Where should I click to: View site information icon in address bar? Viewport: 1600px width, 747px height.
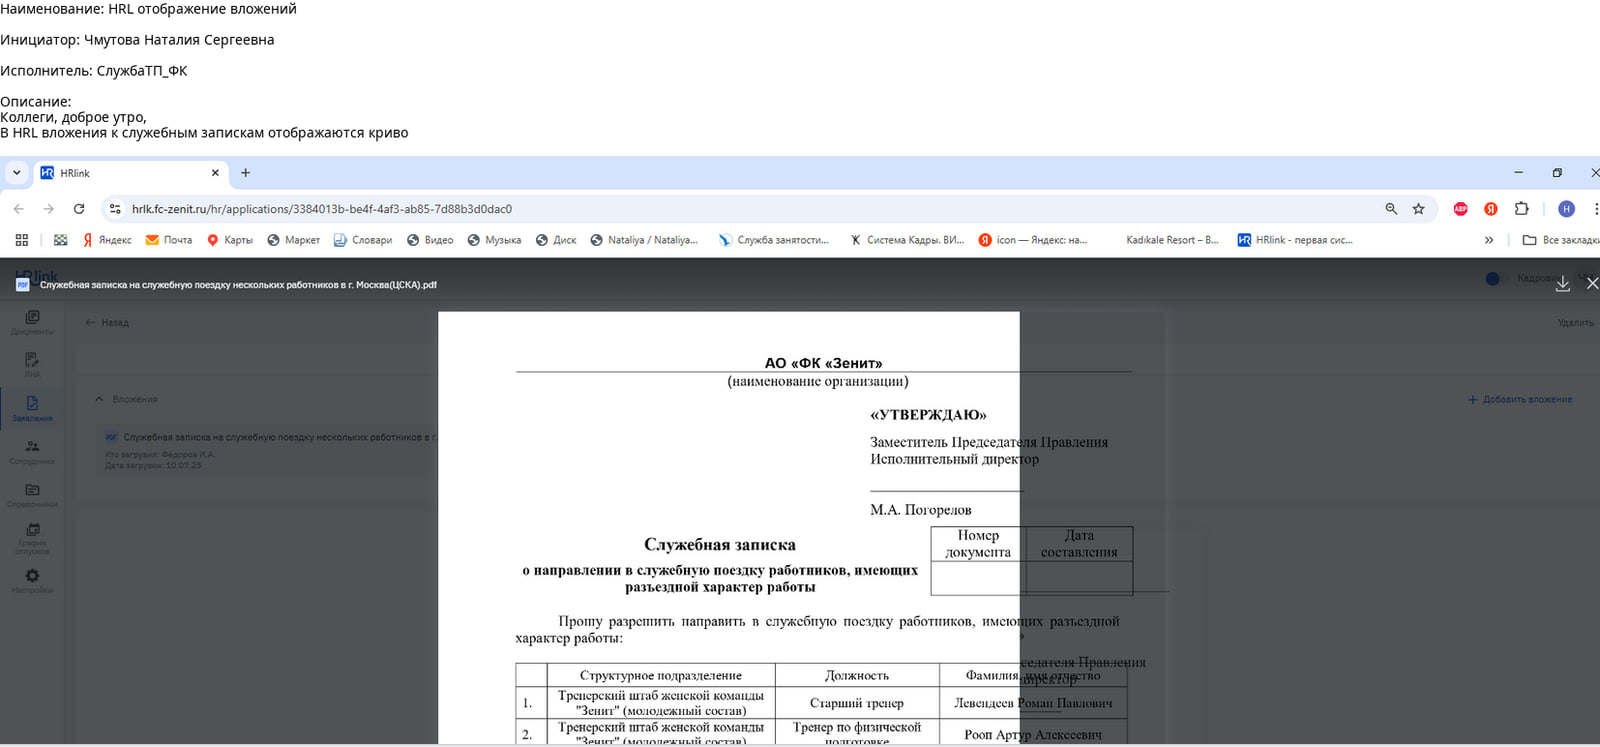pos(115,209)
